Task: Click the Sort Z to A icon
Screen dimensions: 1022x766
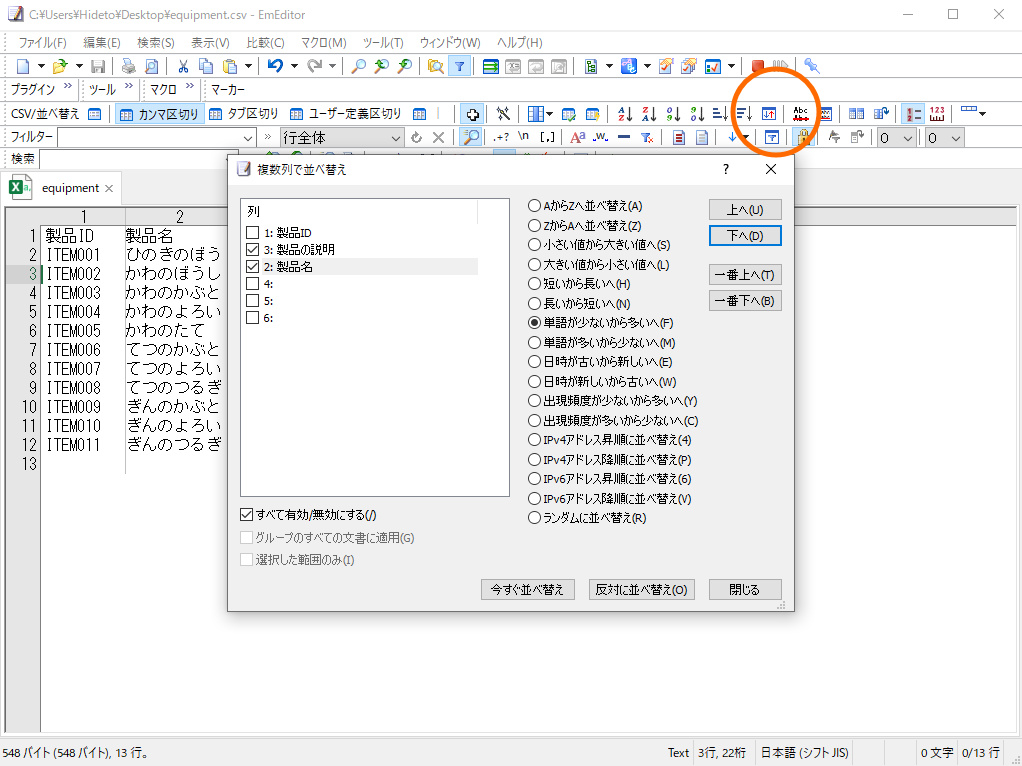Action: pos(649,114)
